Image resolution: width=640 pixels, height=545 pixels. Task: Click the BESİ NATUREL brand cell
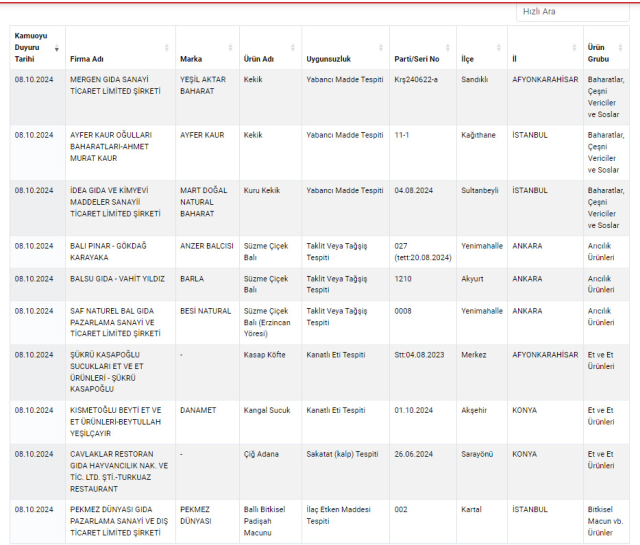(205, 311)
